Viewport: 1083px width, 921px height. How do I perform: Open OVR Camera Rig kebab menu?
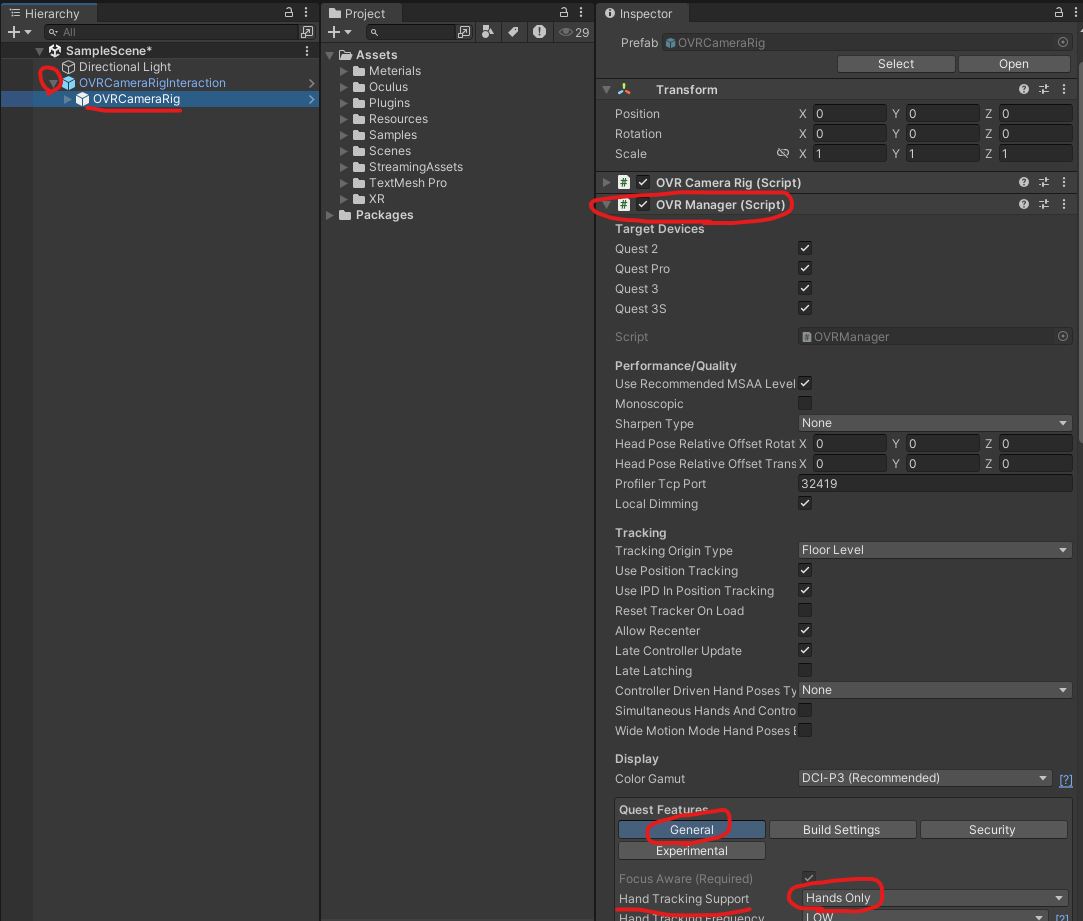tap(1064, 182)
